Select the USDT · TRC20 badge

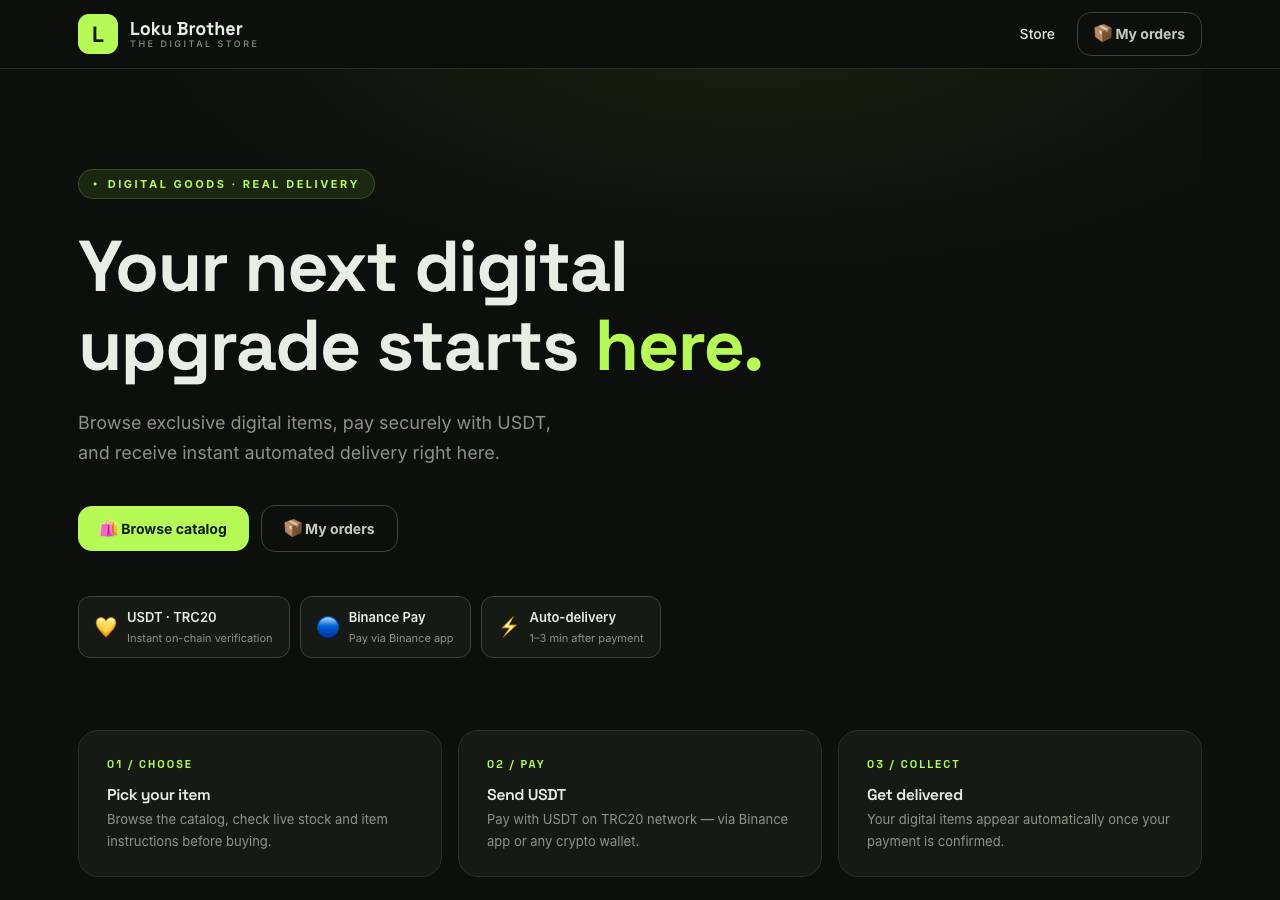184,627
